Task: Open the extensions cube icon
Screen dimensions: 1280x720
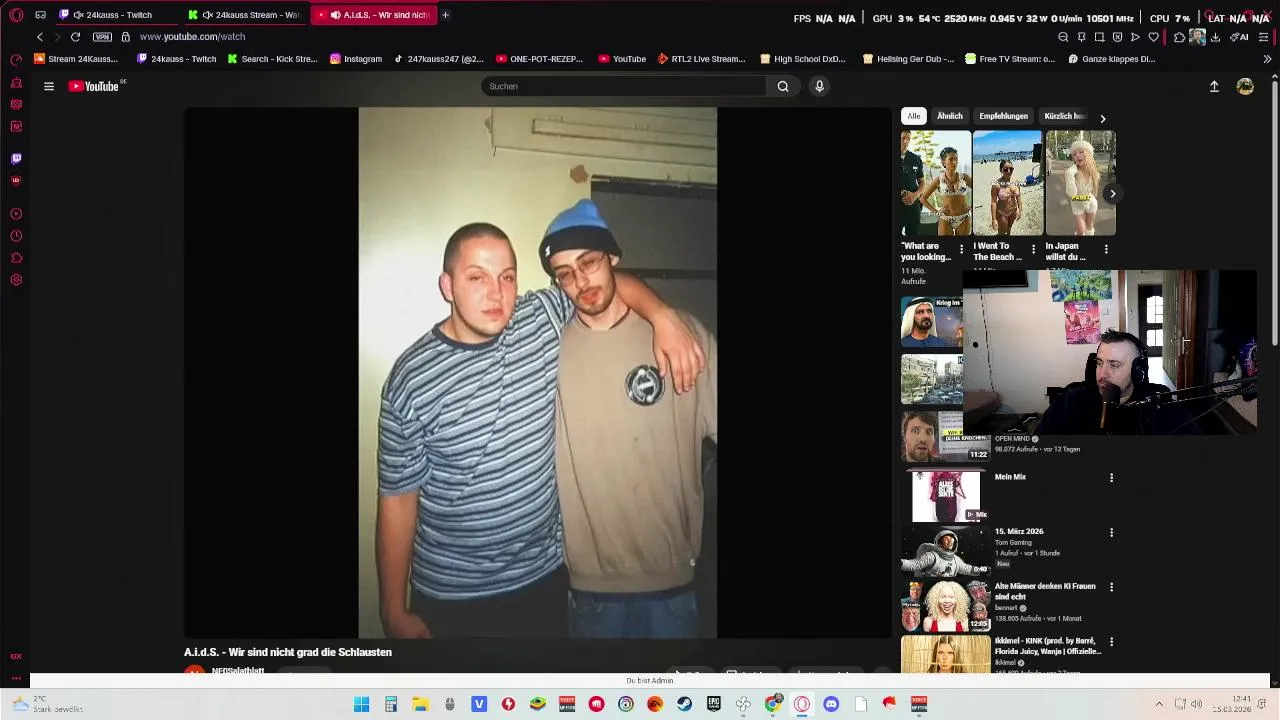Action: pyautogui.click(x=1179, y=37)
